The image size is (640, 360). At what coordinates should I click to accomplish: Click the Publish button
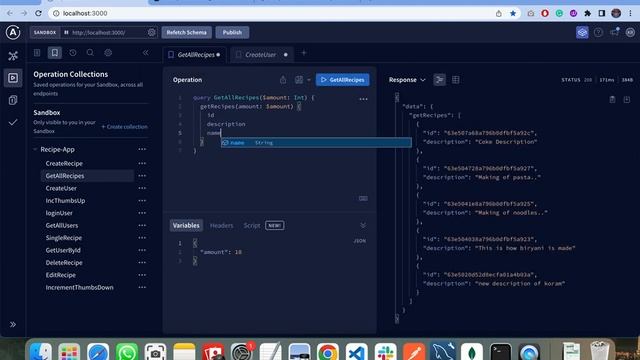232,32
